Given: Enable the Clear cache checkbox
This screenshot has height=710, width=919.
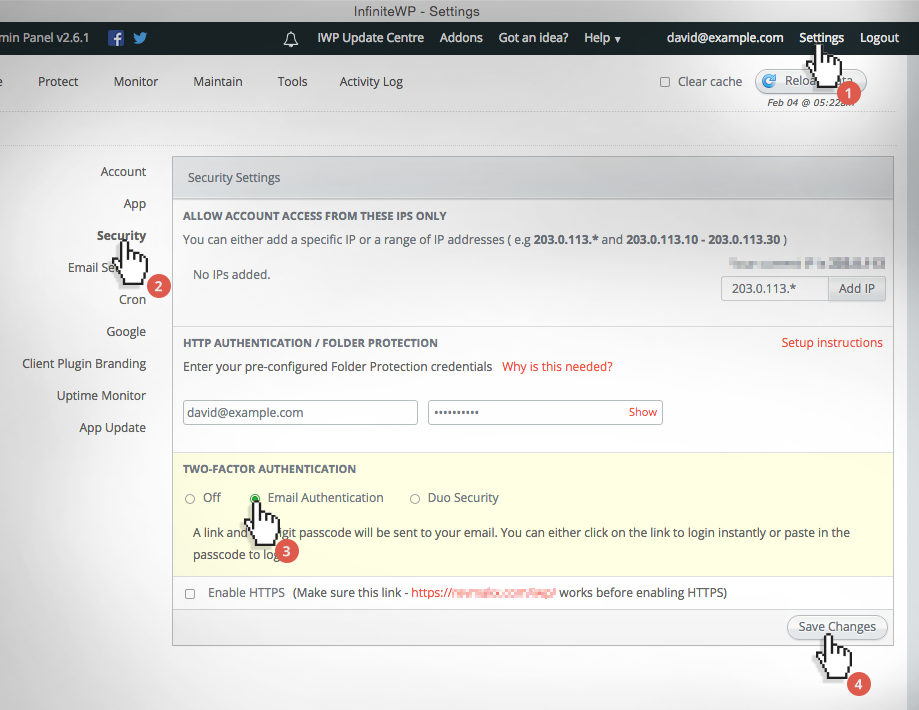Looking at the screenshot, I should (662, 81).
